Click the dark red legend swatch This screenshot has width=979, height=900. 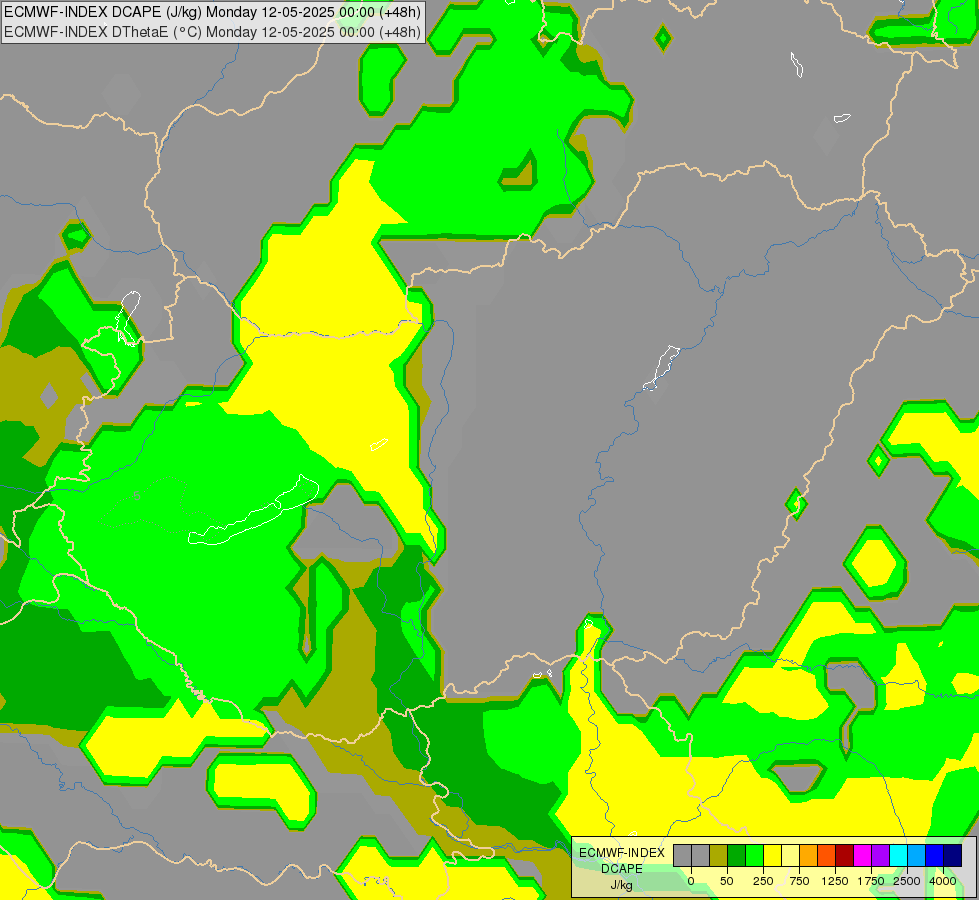(845, 855)
